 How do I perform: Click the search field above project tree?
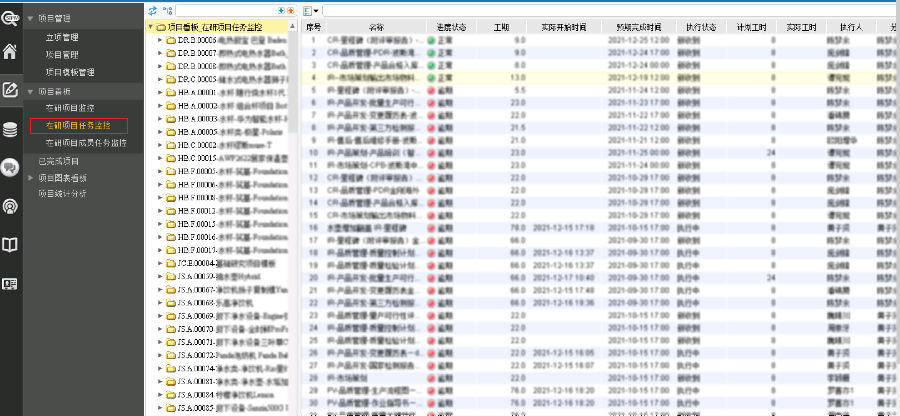230,9
